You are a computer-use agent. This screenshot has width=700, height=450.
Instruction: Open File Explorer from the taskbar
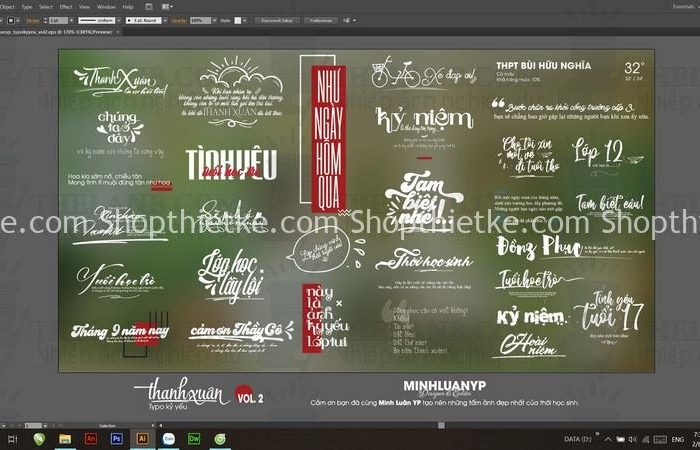[65, 438]
